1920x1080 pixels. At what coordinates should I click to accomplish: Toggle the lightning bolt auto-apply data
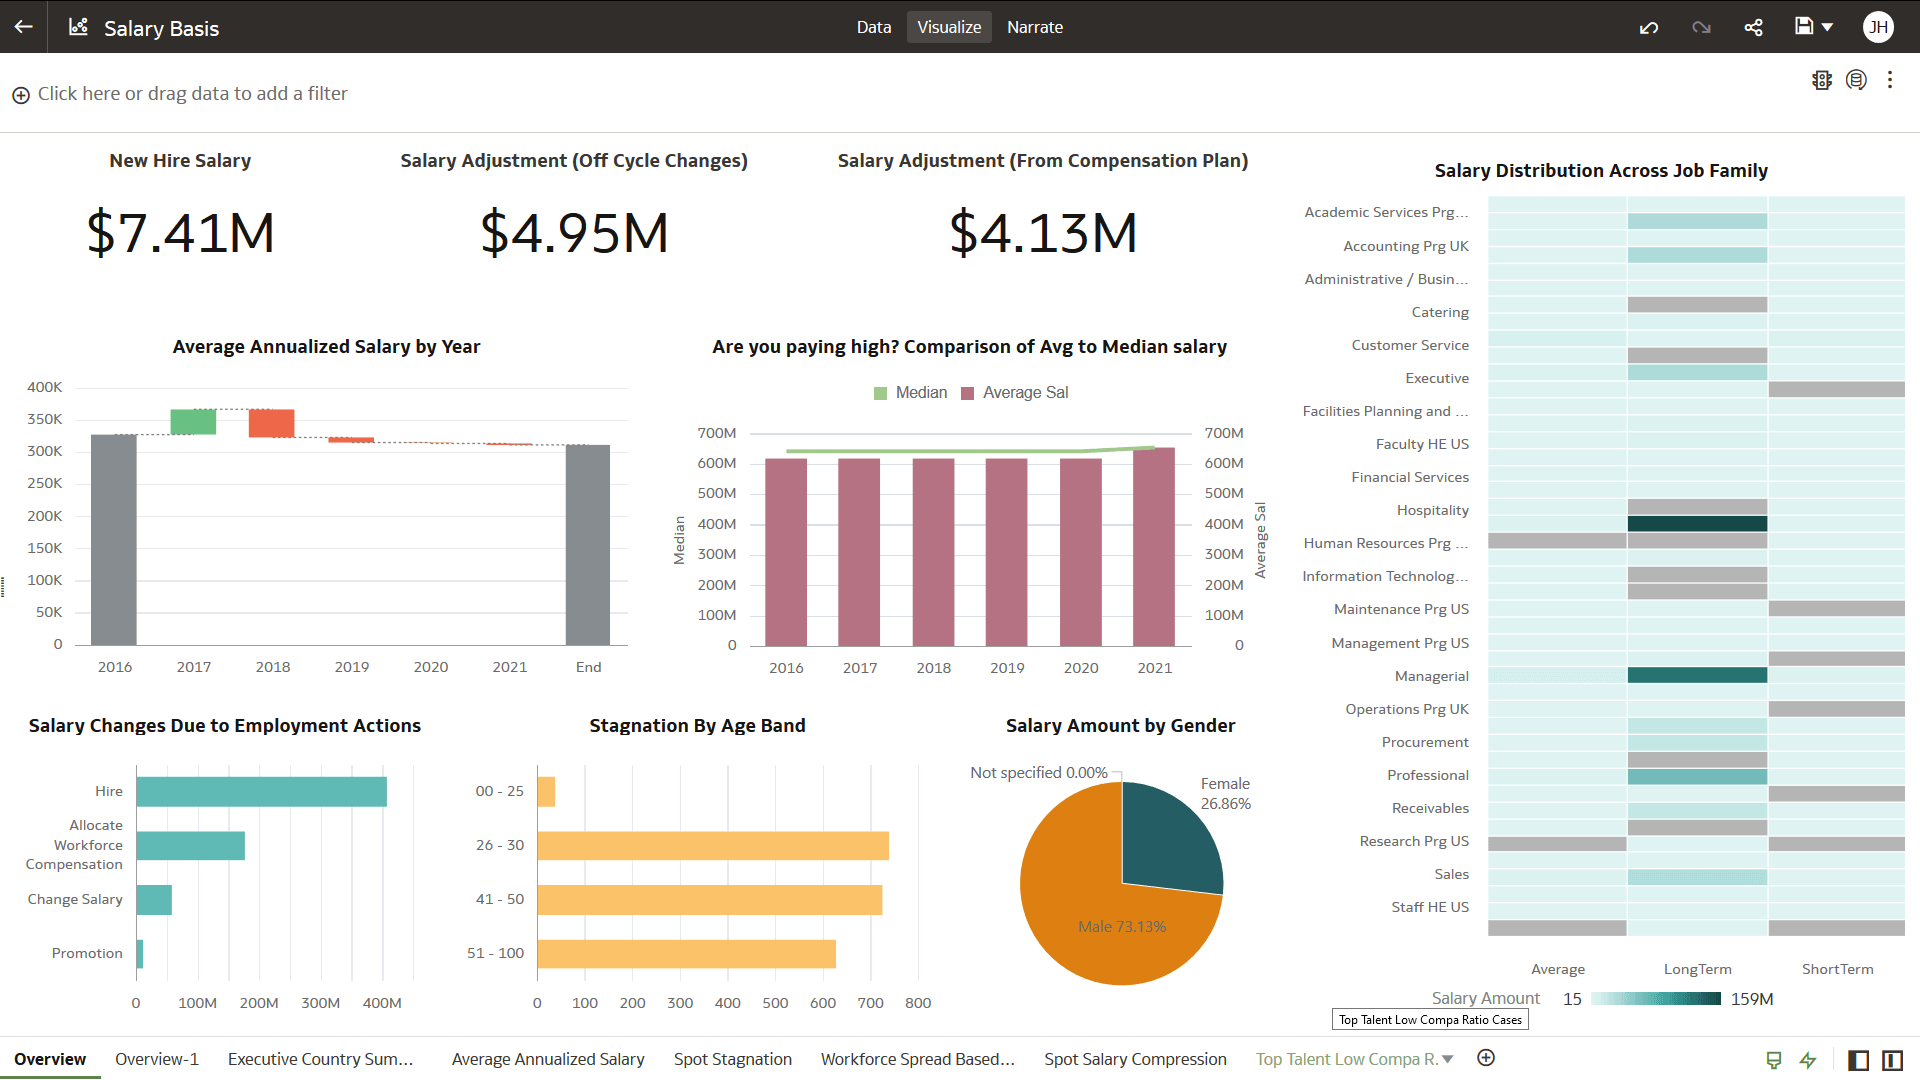[1808, 1060]
